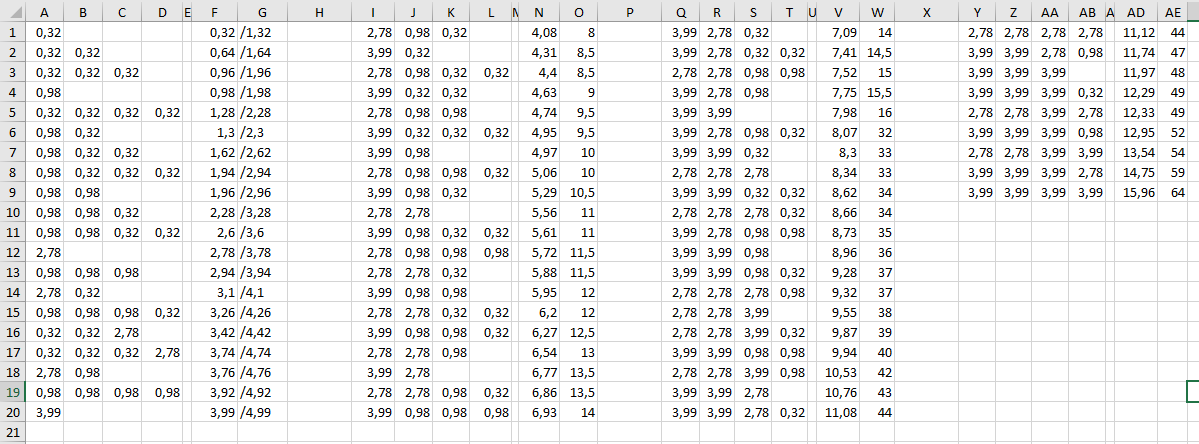Click cell V20 showing 11,08
Screen dimensions: 1199x444
coord(839,412)
